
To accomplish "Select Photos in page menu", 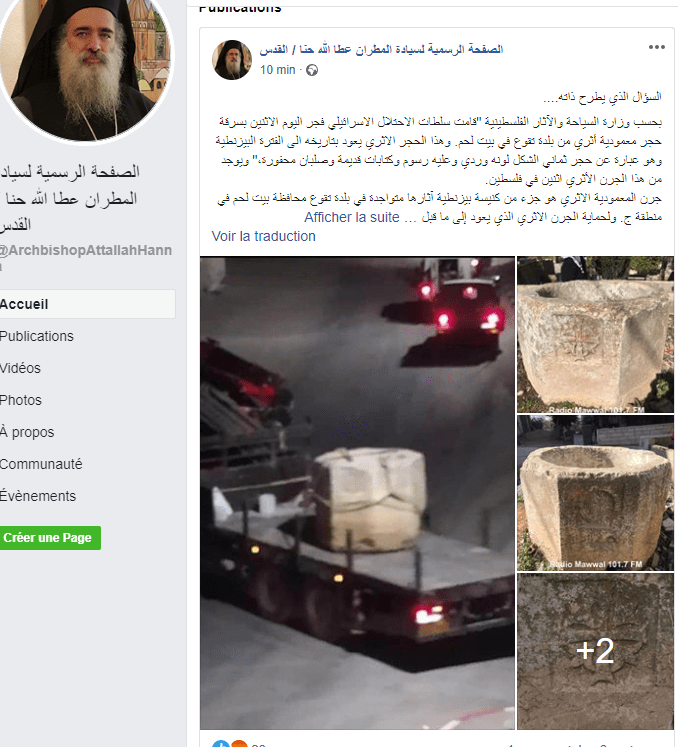I will coord(20,400).
